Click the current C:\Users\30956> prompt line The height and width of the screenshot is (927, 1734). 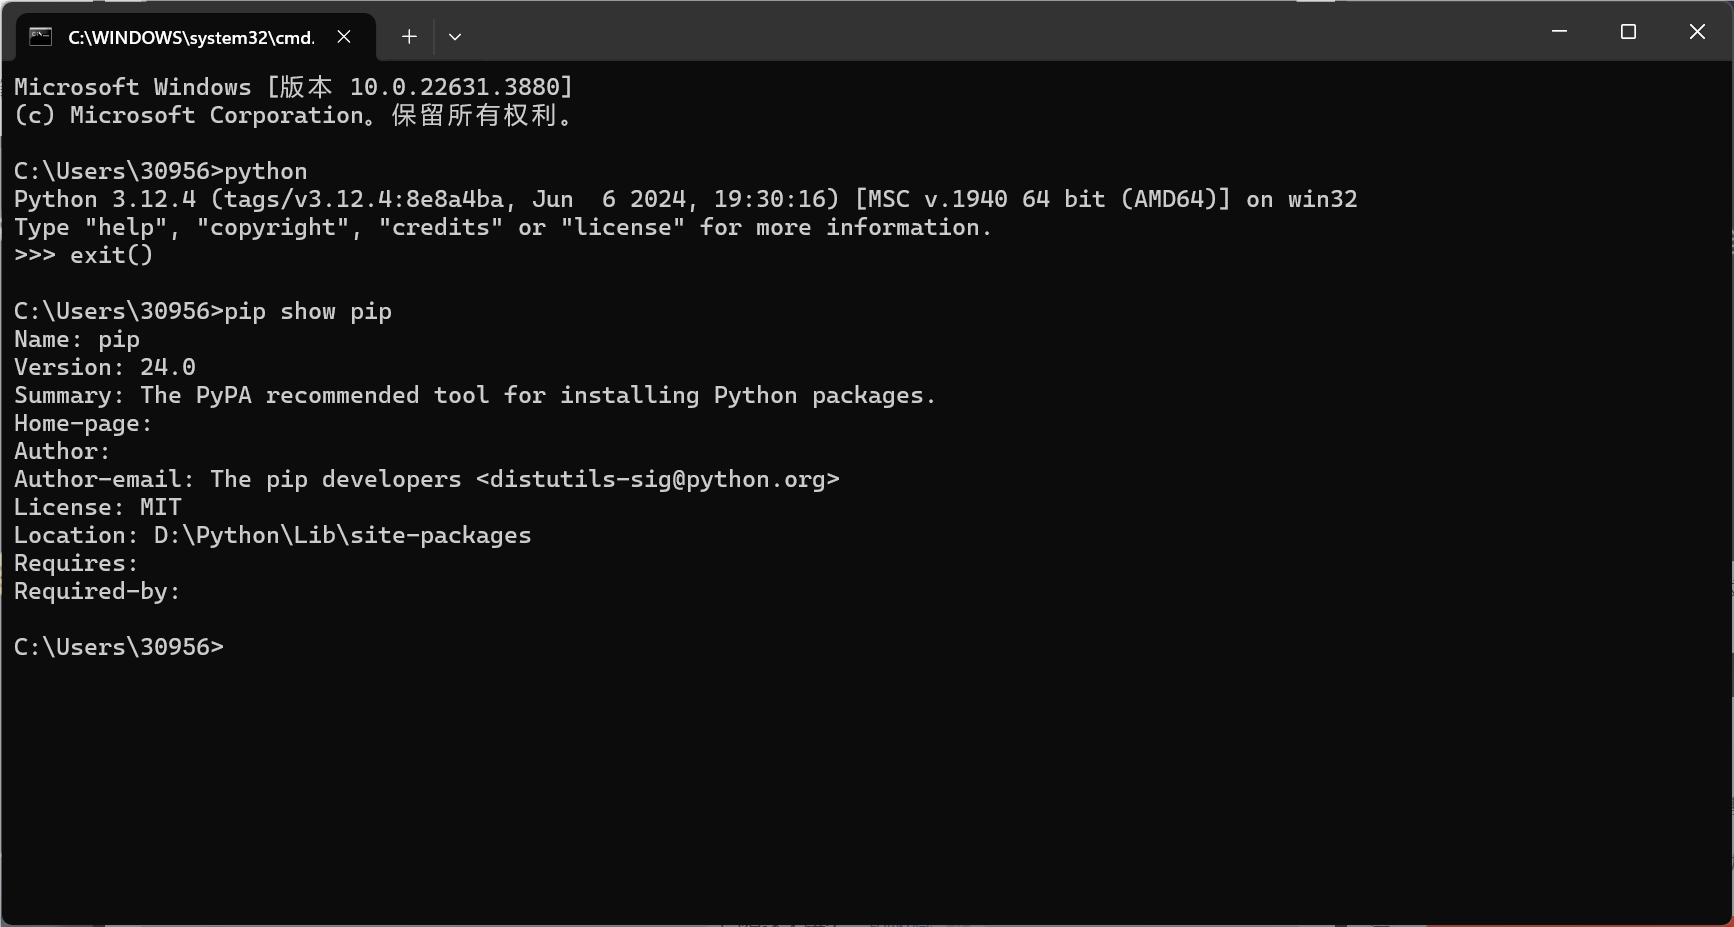(x=119, y=647)
